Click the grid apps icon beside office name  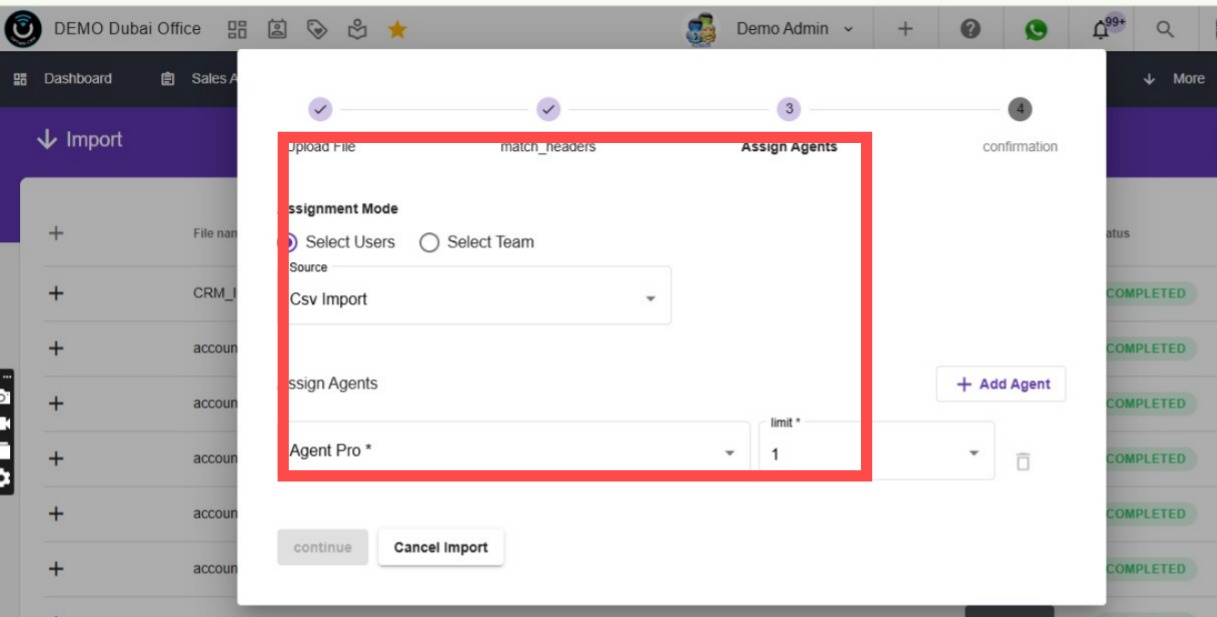click(237, 30)
